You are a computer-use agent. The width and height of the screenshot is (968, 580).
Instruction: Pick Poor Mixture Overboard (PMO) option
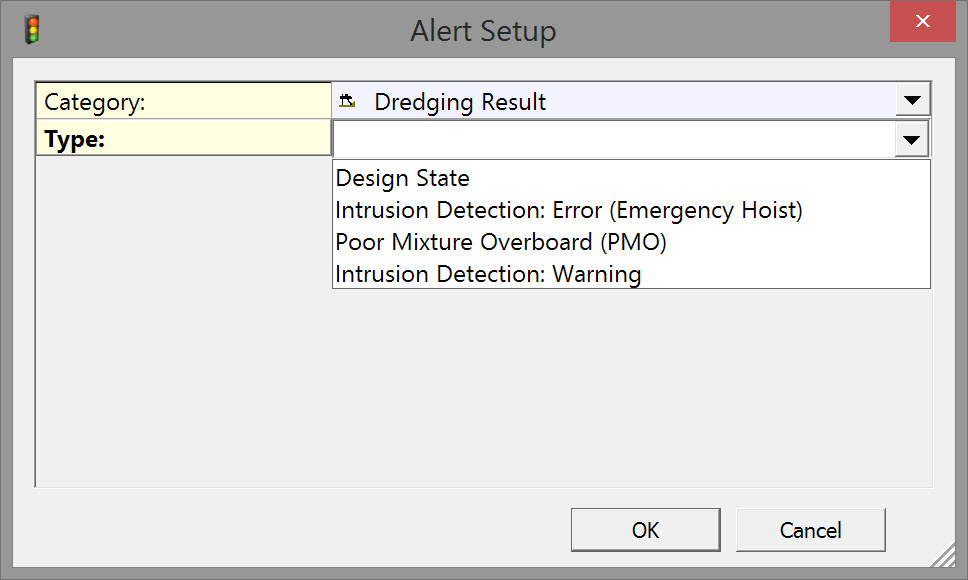coord(501,242)
